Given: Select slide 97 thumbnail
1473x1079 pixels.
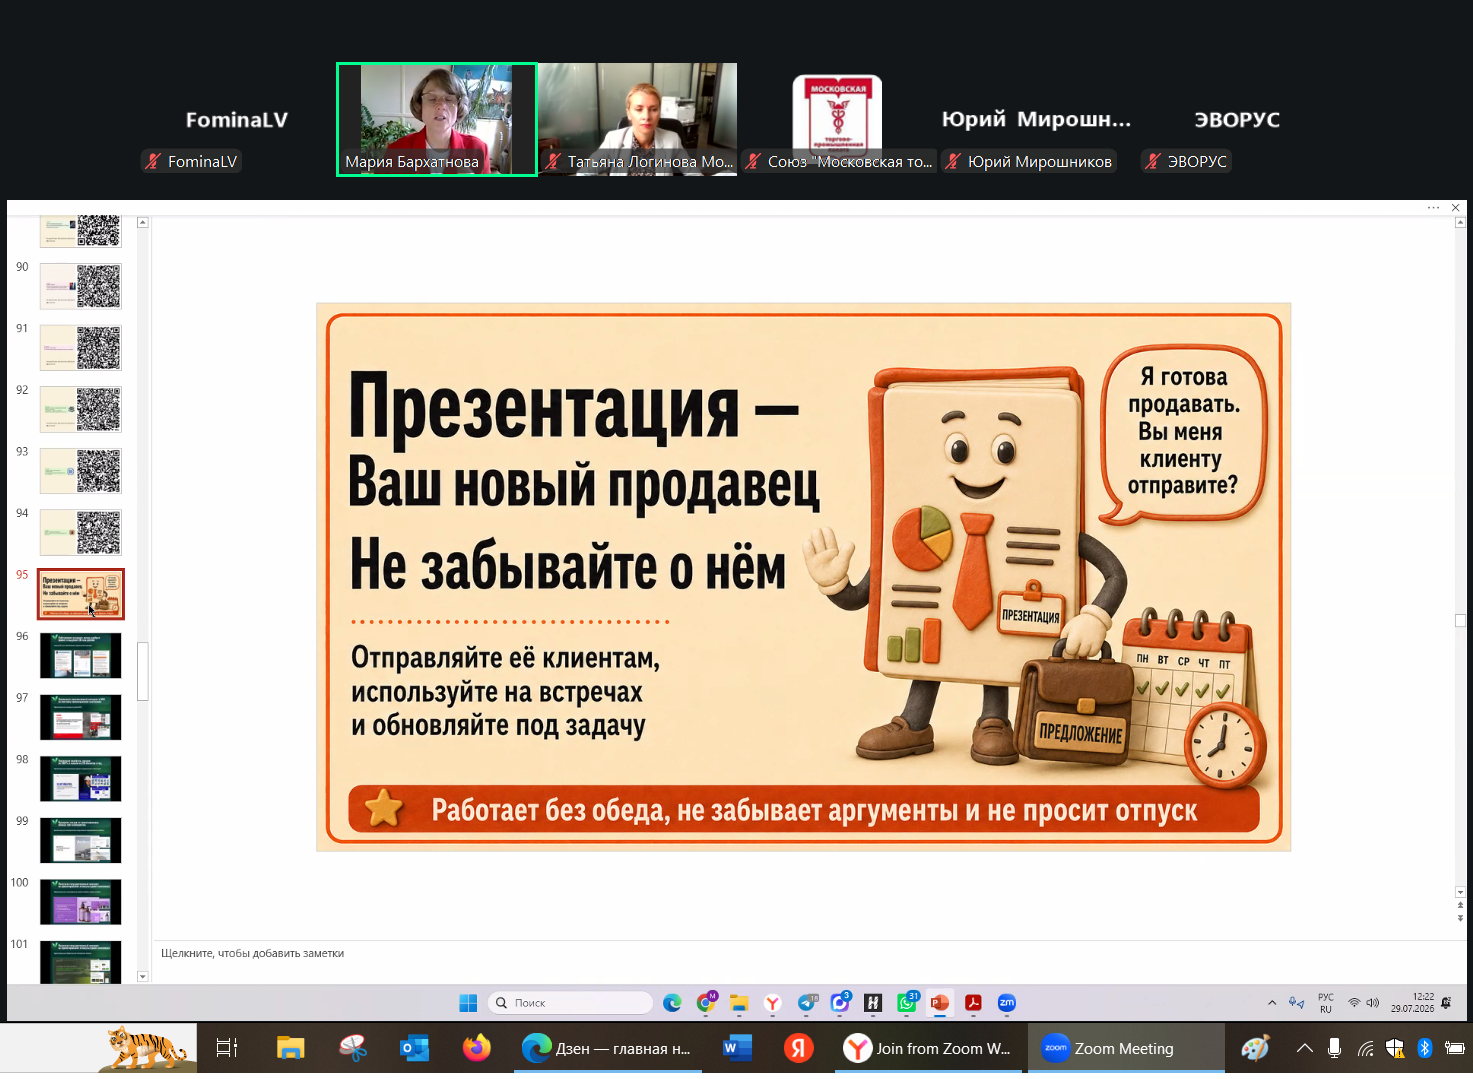Looking at the screenshot, I should click(x=81, y=718).
